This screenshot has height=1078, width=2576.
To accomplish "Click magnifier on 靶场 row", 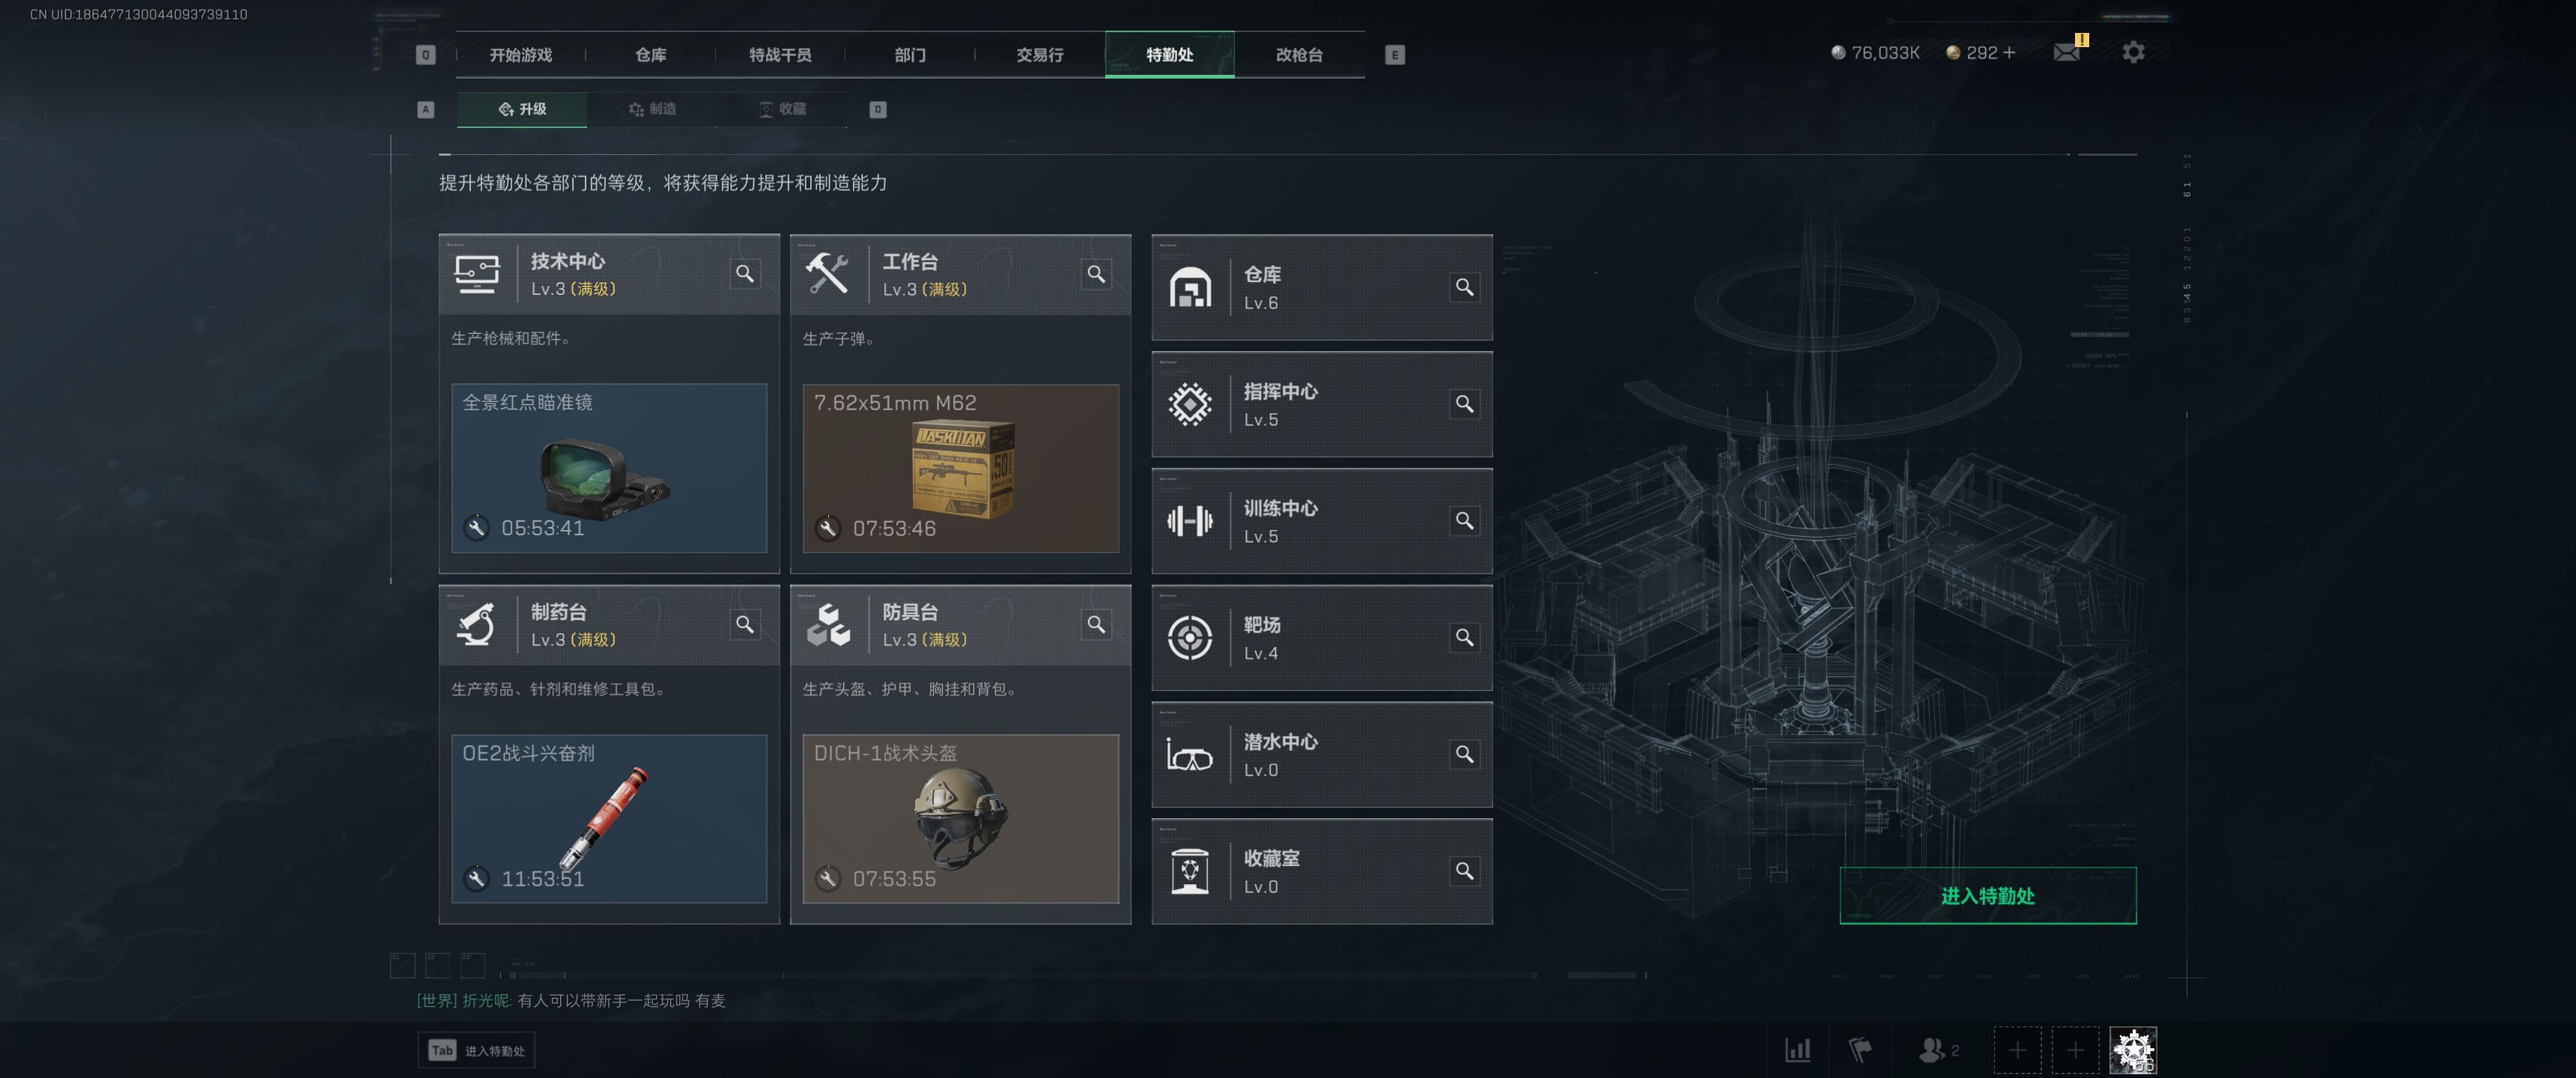I will [x=1464, y=637].
